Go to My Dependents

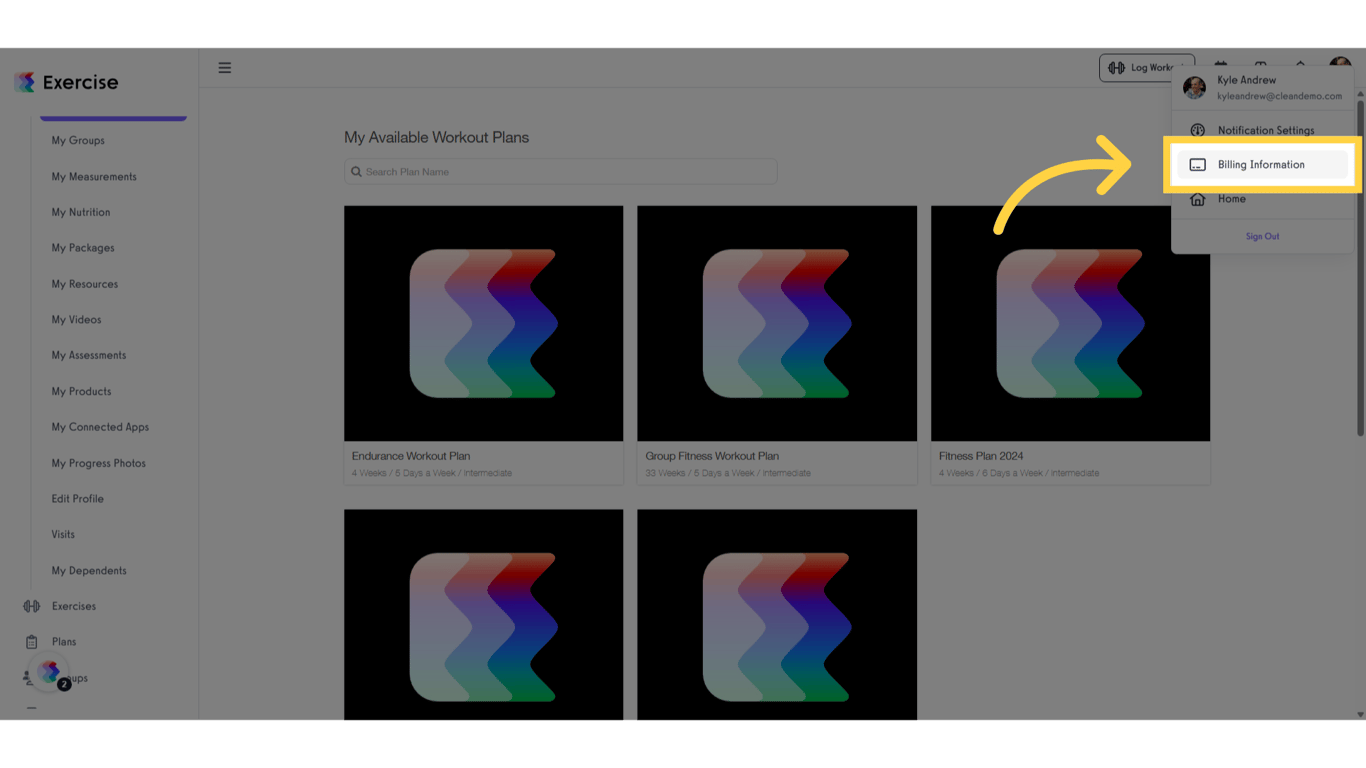[x=89, y=571]
